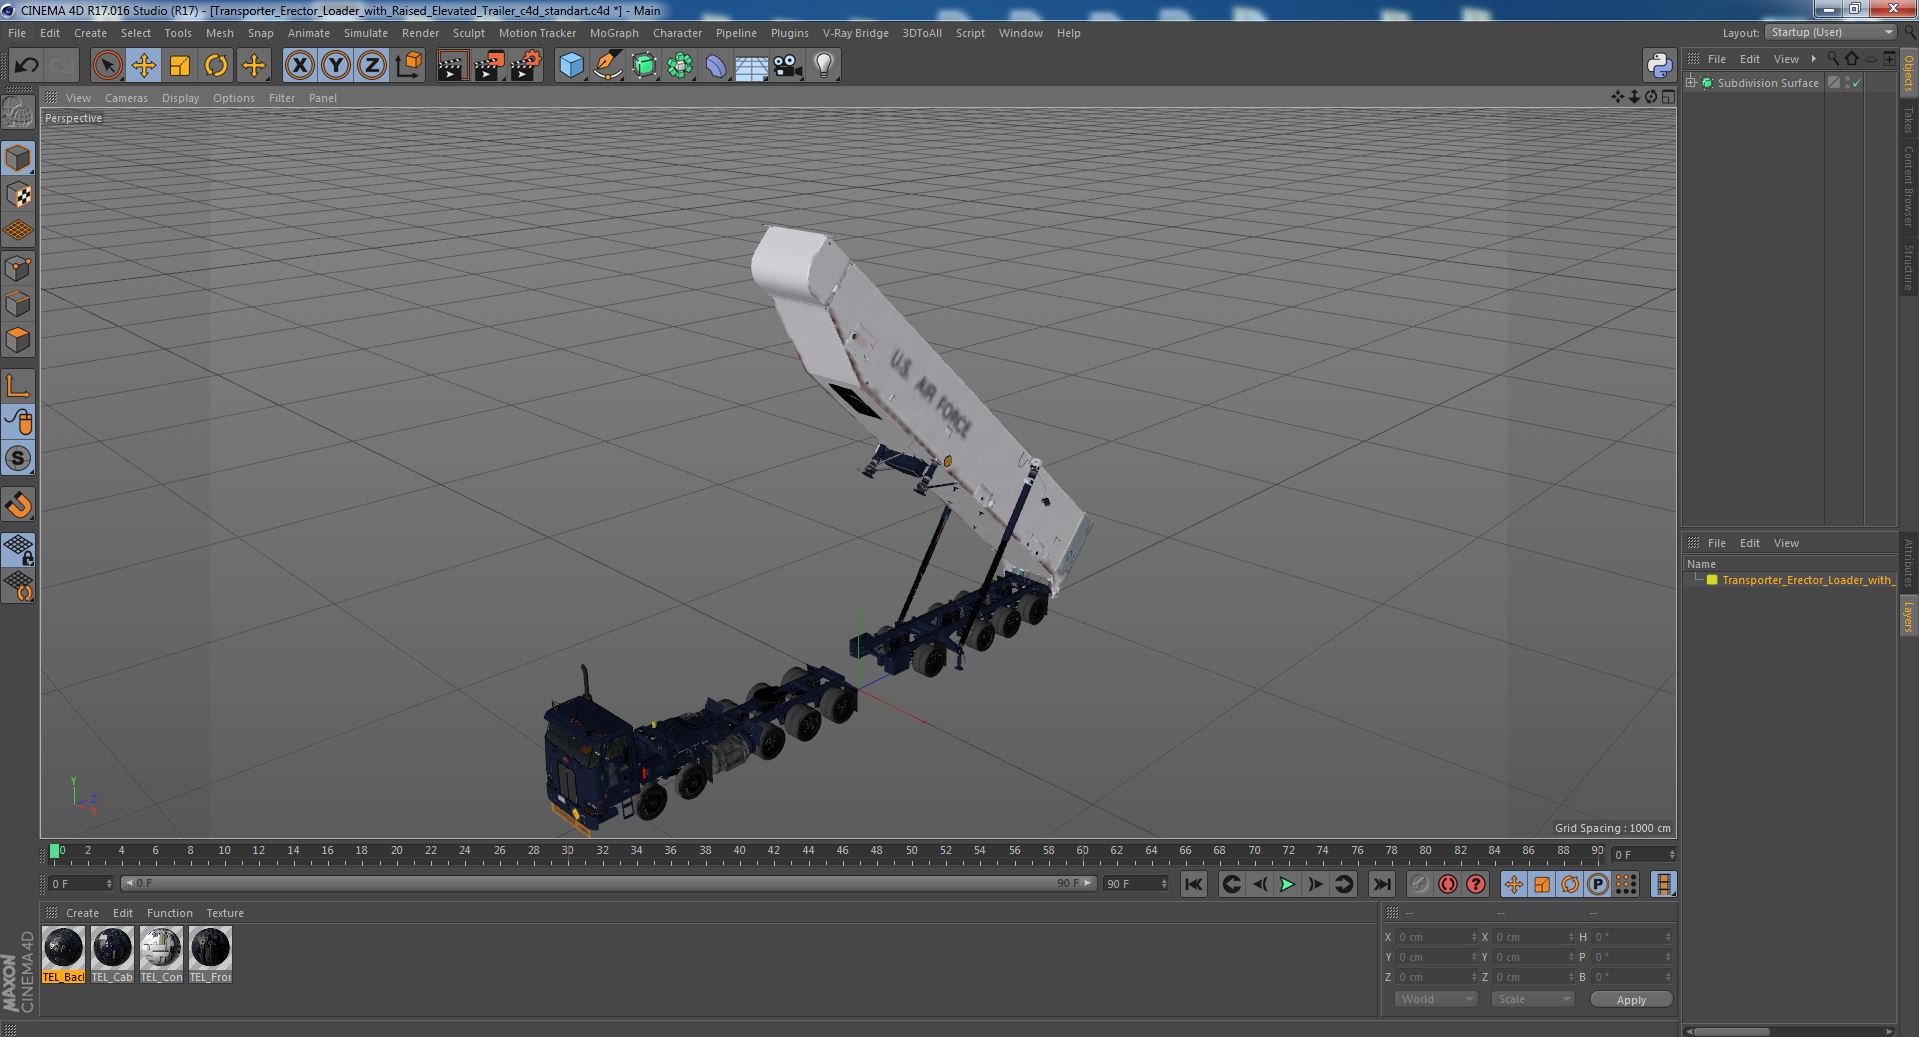This screenshot has height=1037, width=1919.
Task: Click the Python icon
Action: click(x=1659, y=66)
